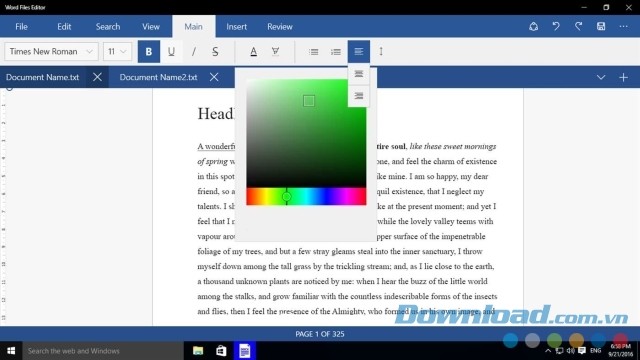Screen dimensions: 640x360
Task: Show hidden system tray icons
Action: click(x=548, y=351)
